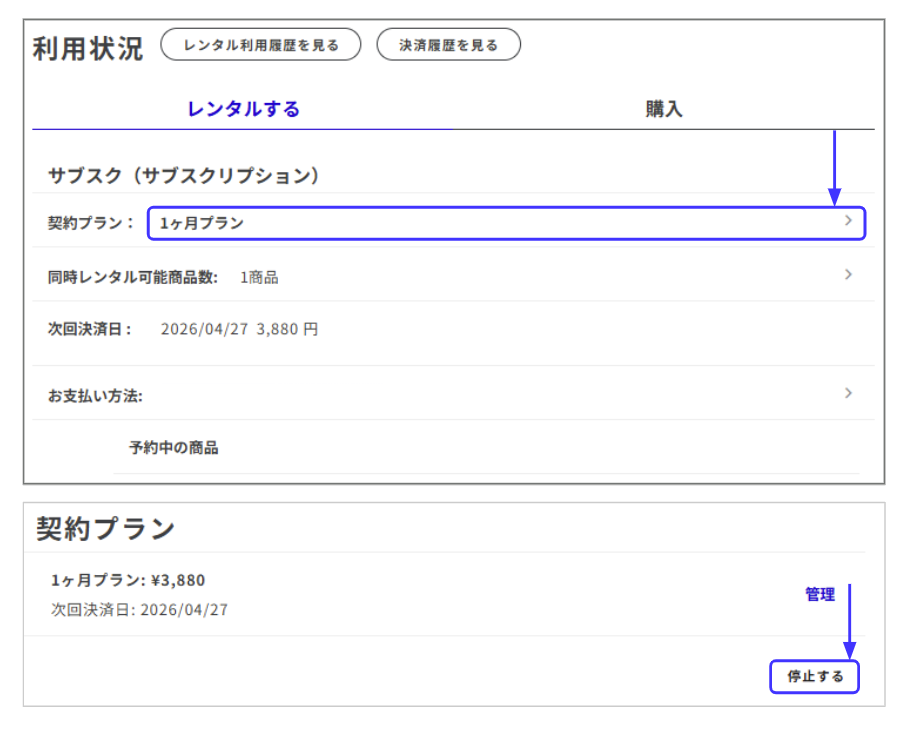Viewport: 908px width, 732px height.
Task: Expand the chevron in the お支払い方法 row
Action: click(848, 393)
